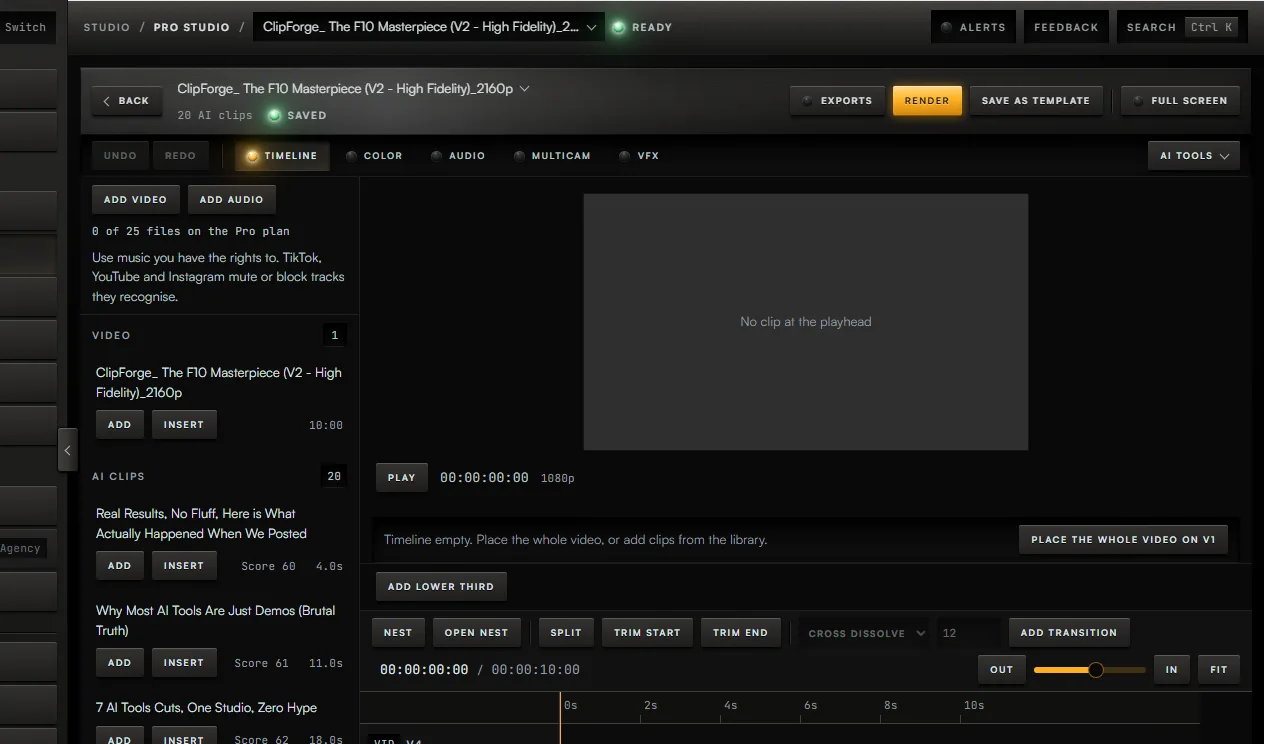1264x744 pixels.
Task: Click the SPLIT tool button
Action: (x=566, y=633)
